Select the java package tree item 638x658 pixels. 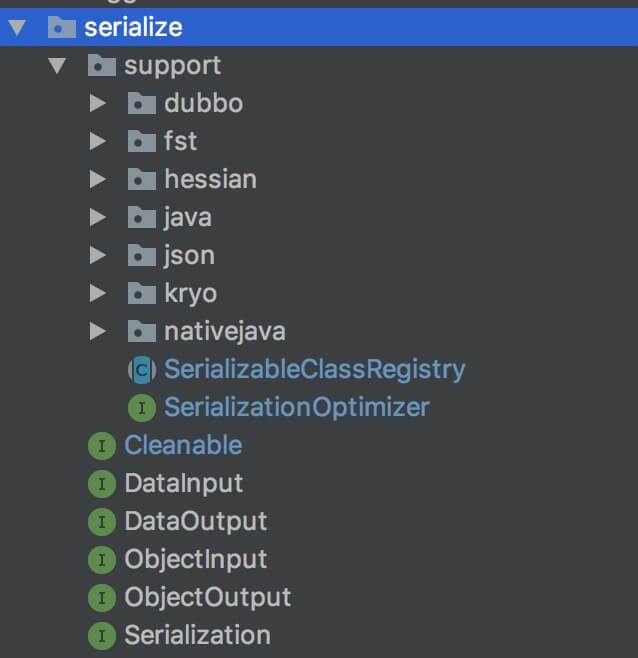187,217
